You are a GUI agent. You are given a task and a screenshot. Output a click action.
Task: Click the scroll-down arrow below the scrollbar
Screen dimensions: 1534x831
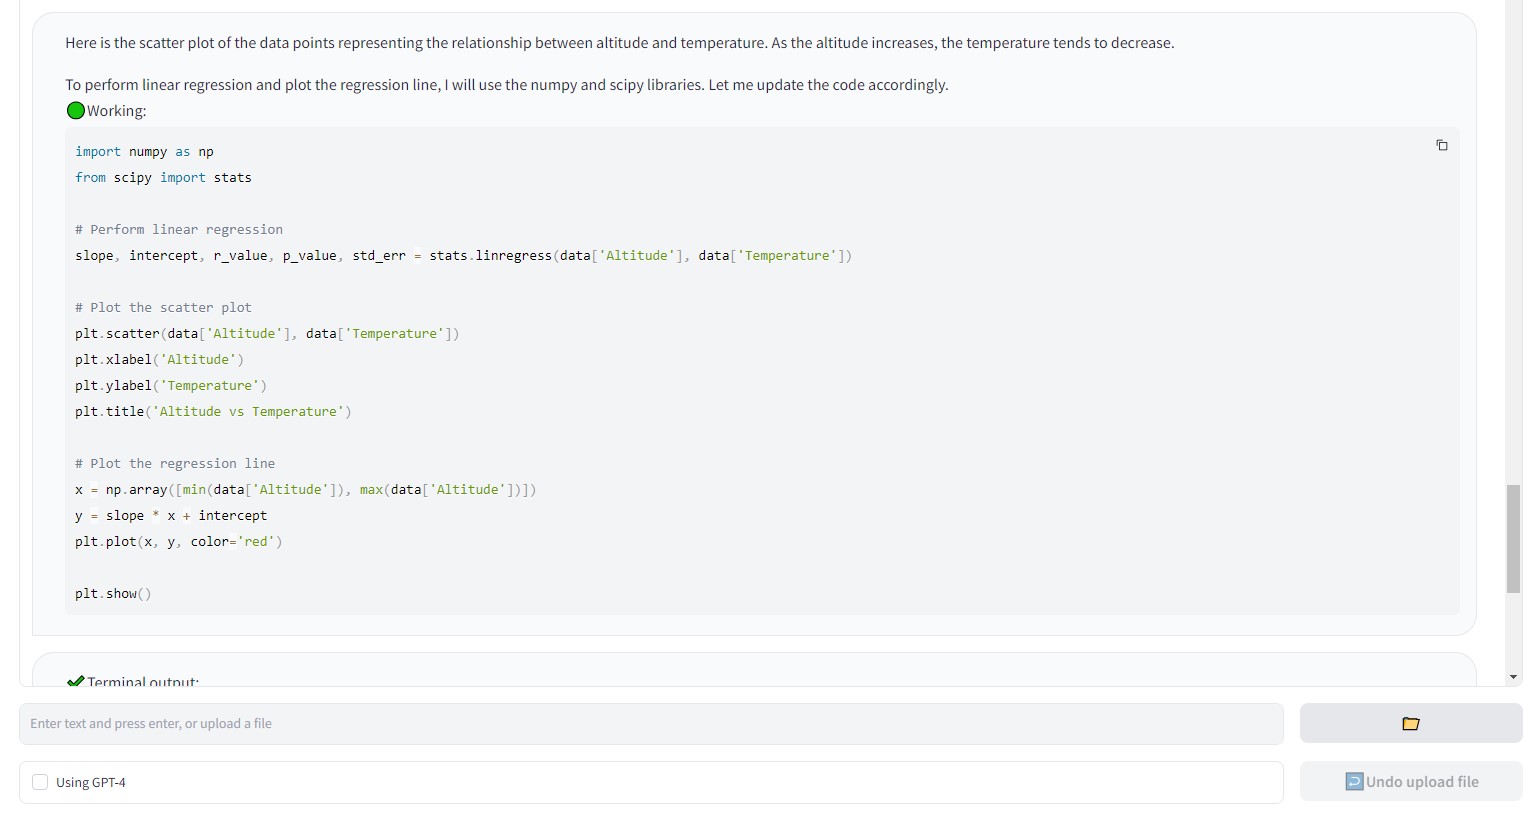(x=1513, y=676)
